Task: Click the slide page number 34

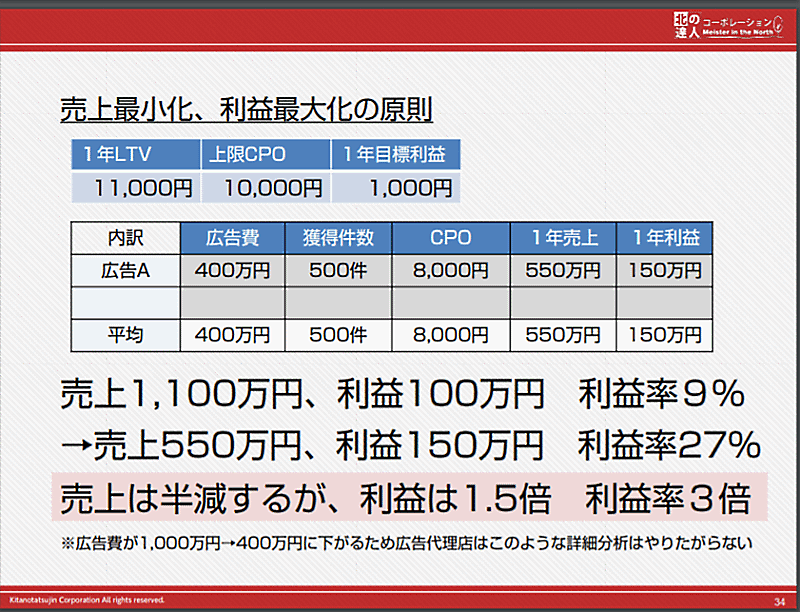Action: (x=778, y=600)
